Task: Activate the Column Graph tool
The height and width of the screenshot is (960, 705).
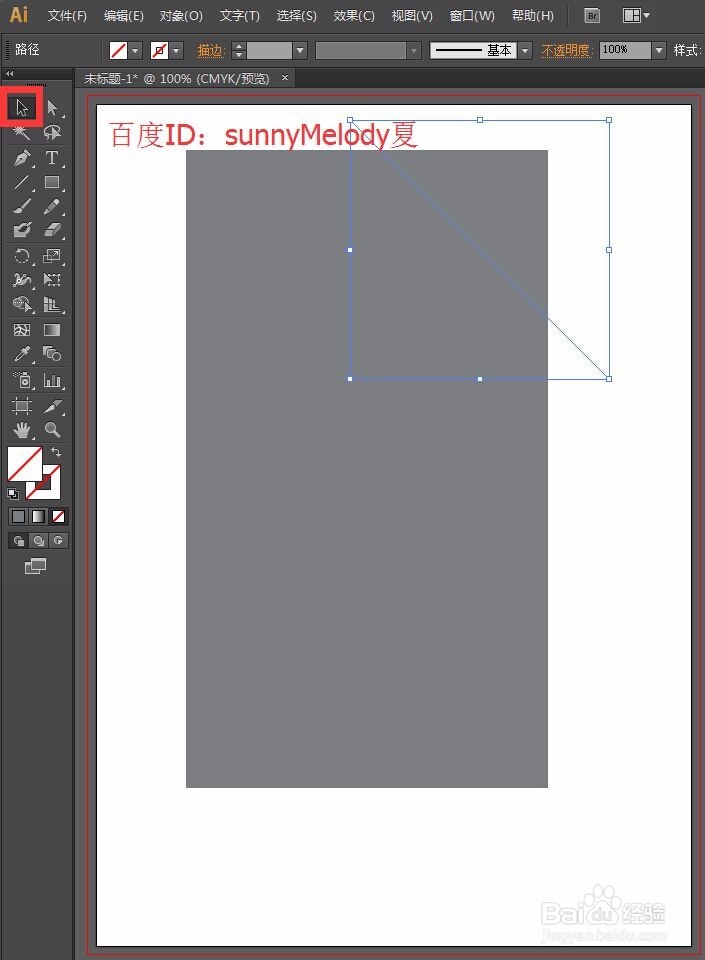Action: pos(52,380)
